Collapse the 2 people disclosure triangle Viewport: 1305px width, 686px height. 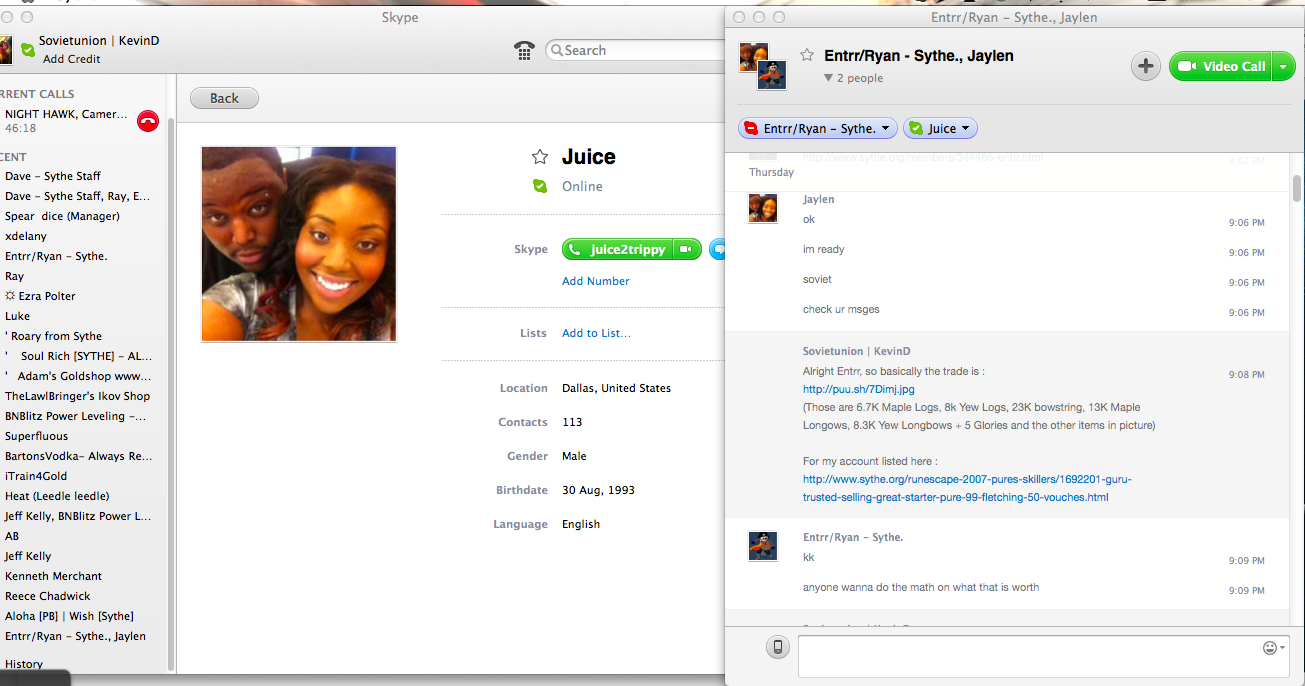(828, 78)
